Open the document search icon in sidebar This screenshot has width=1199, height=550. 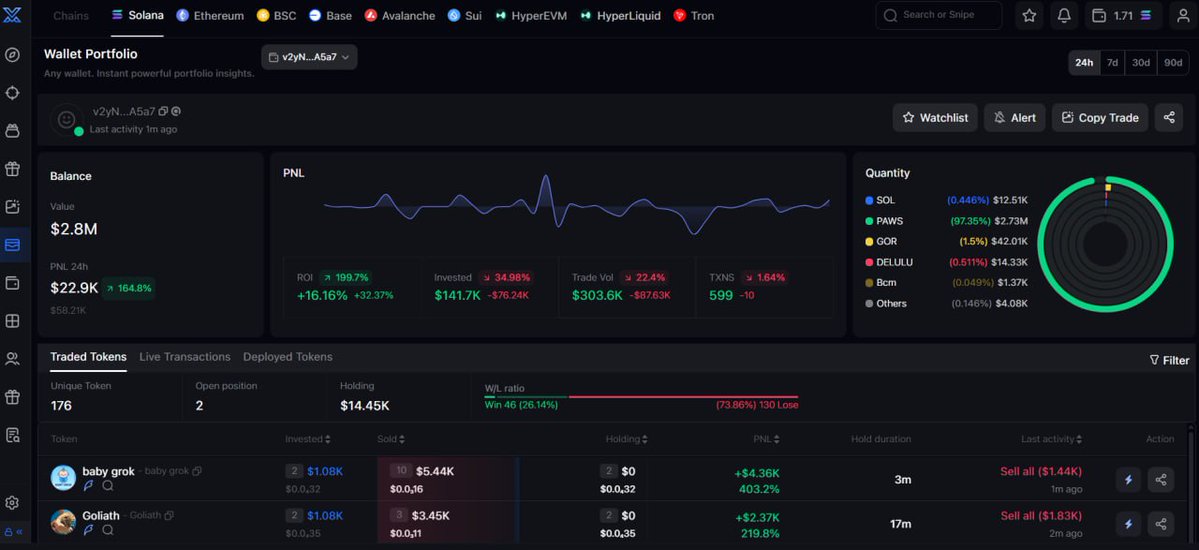(x=12, y=435)
